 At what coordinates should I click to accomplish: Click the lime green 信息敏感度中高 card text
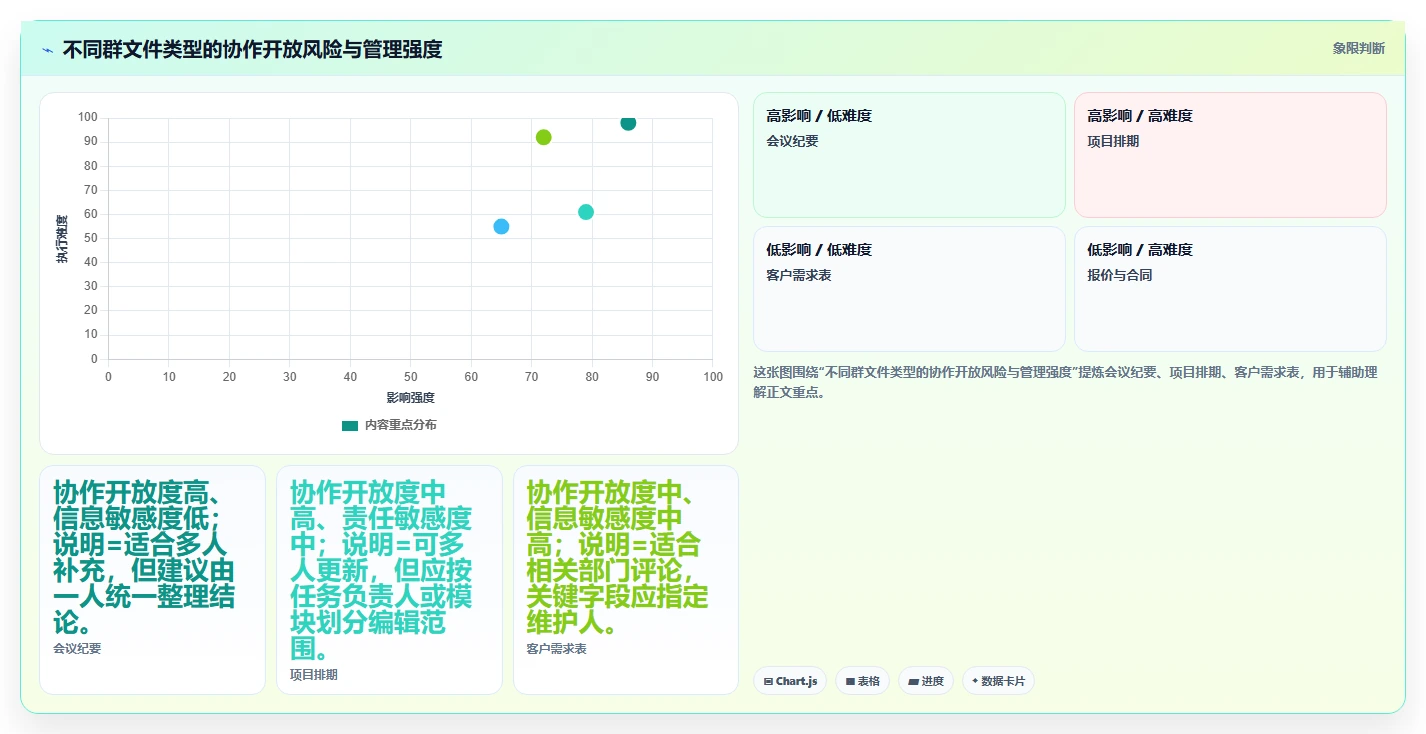(x=618, y=558)
